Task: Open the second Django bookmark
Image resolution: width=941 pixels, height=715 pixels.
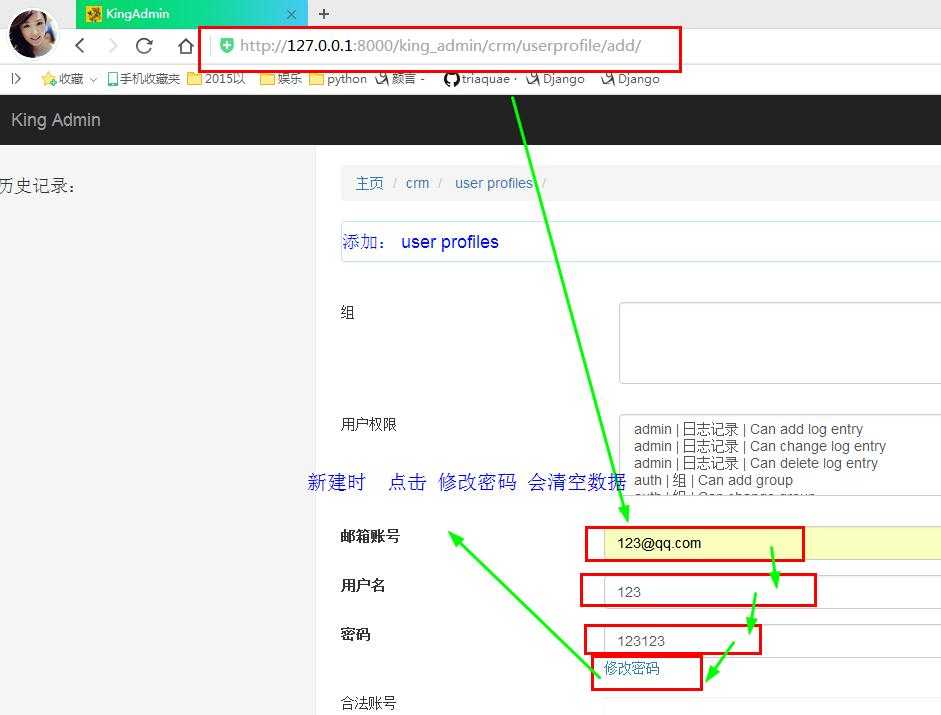Action: [x=630, y=79]
